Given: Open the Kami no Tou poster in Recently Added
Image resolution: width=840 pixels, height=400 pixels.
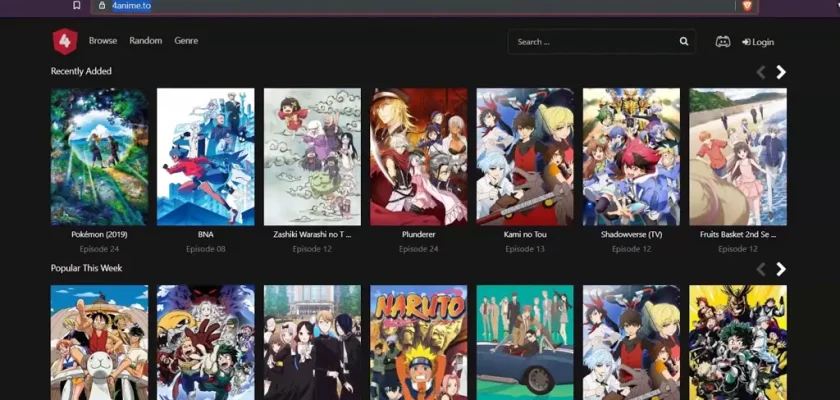Looking at the screenshot, I should tap(525, 157).
